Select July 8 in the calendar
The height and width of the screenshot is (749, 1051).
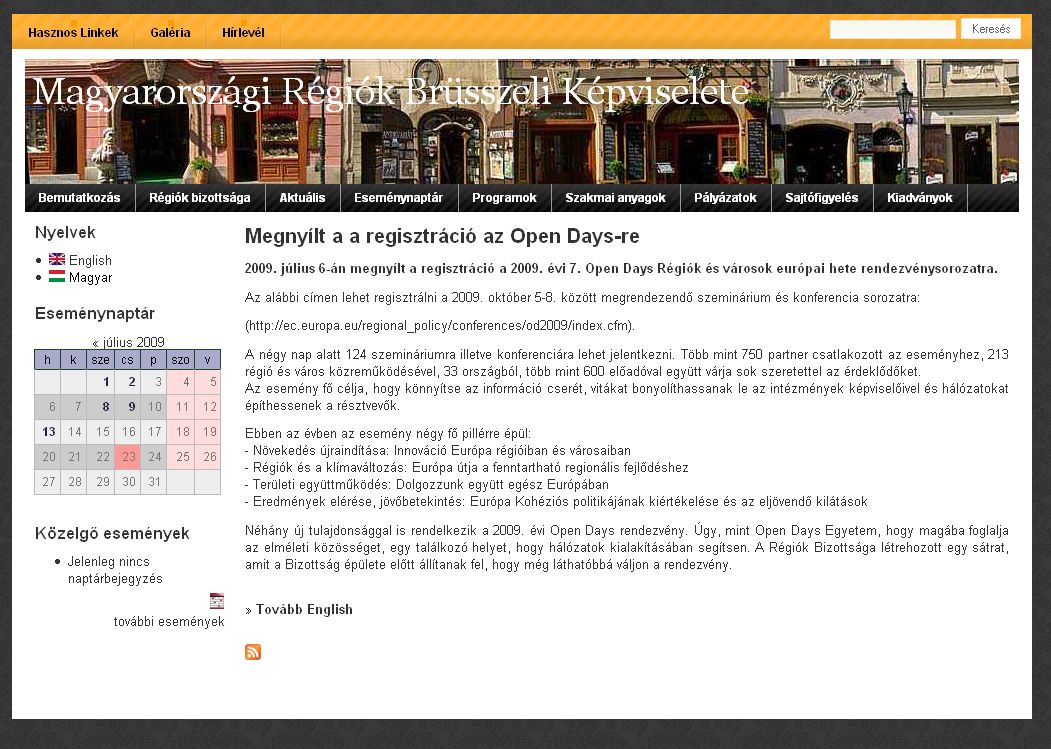point(101,406)
